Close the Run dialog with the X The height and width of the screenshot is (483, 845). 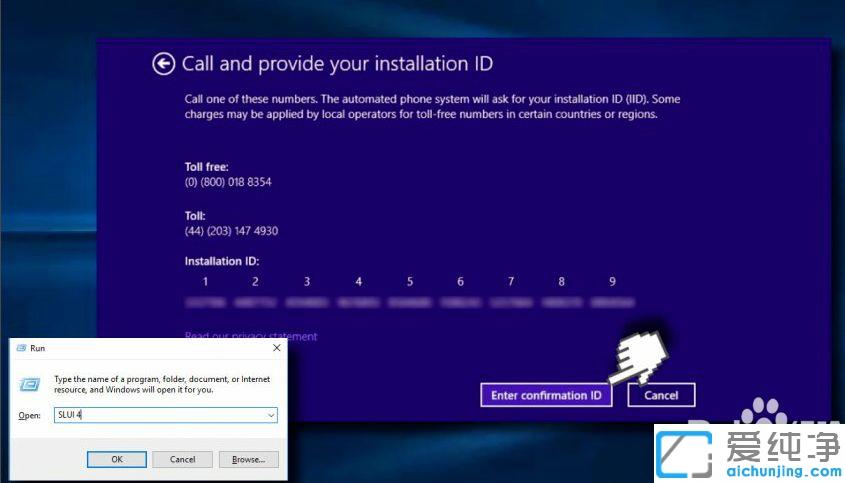click(276, 348)
